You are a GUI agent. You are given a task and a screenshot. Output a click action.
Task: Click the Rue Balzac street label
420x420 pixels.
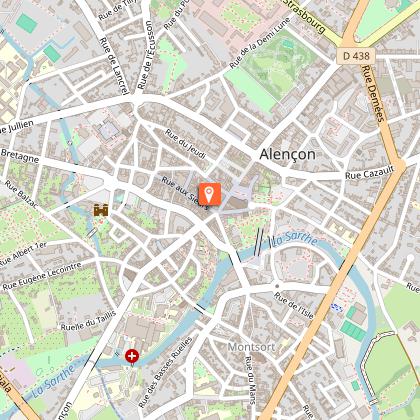click(x=21, y=194)
